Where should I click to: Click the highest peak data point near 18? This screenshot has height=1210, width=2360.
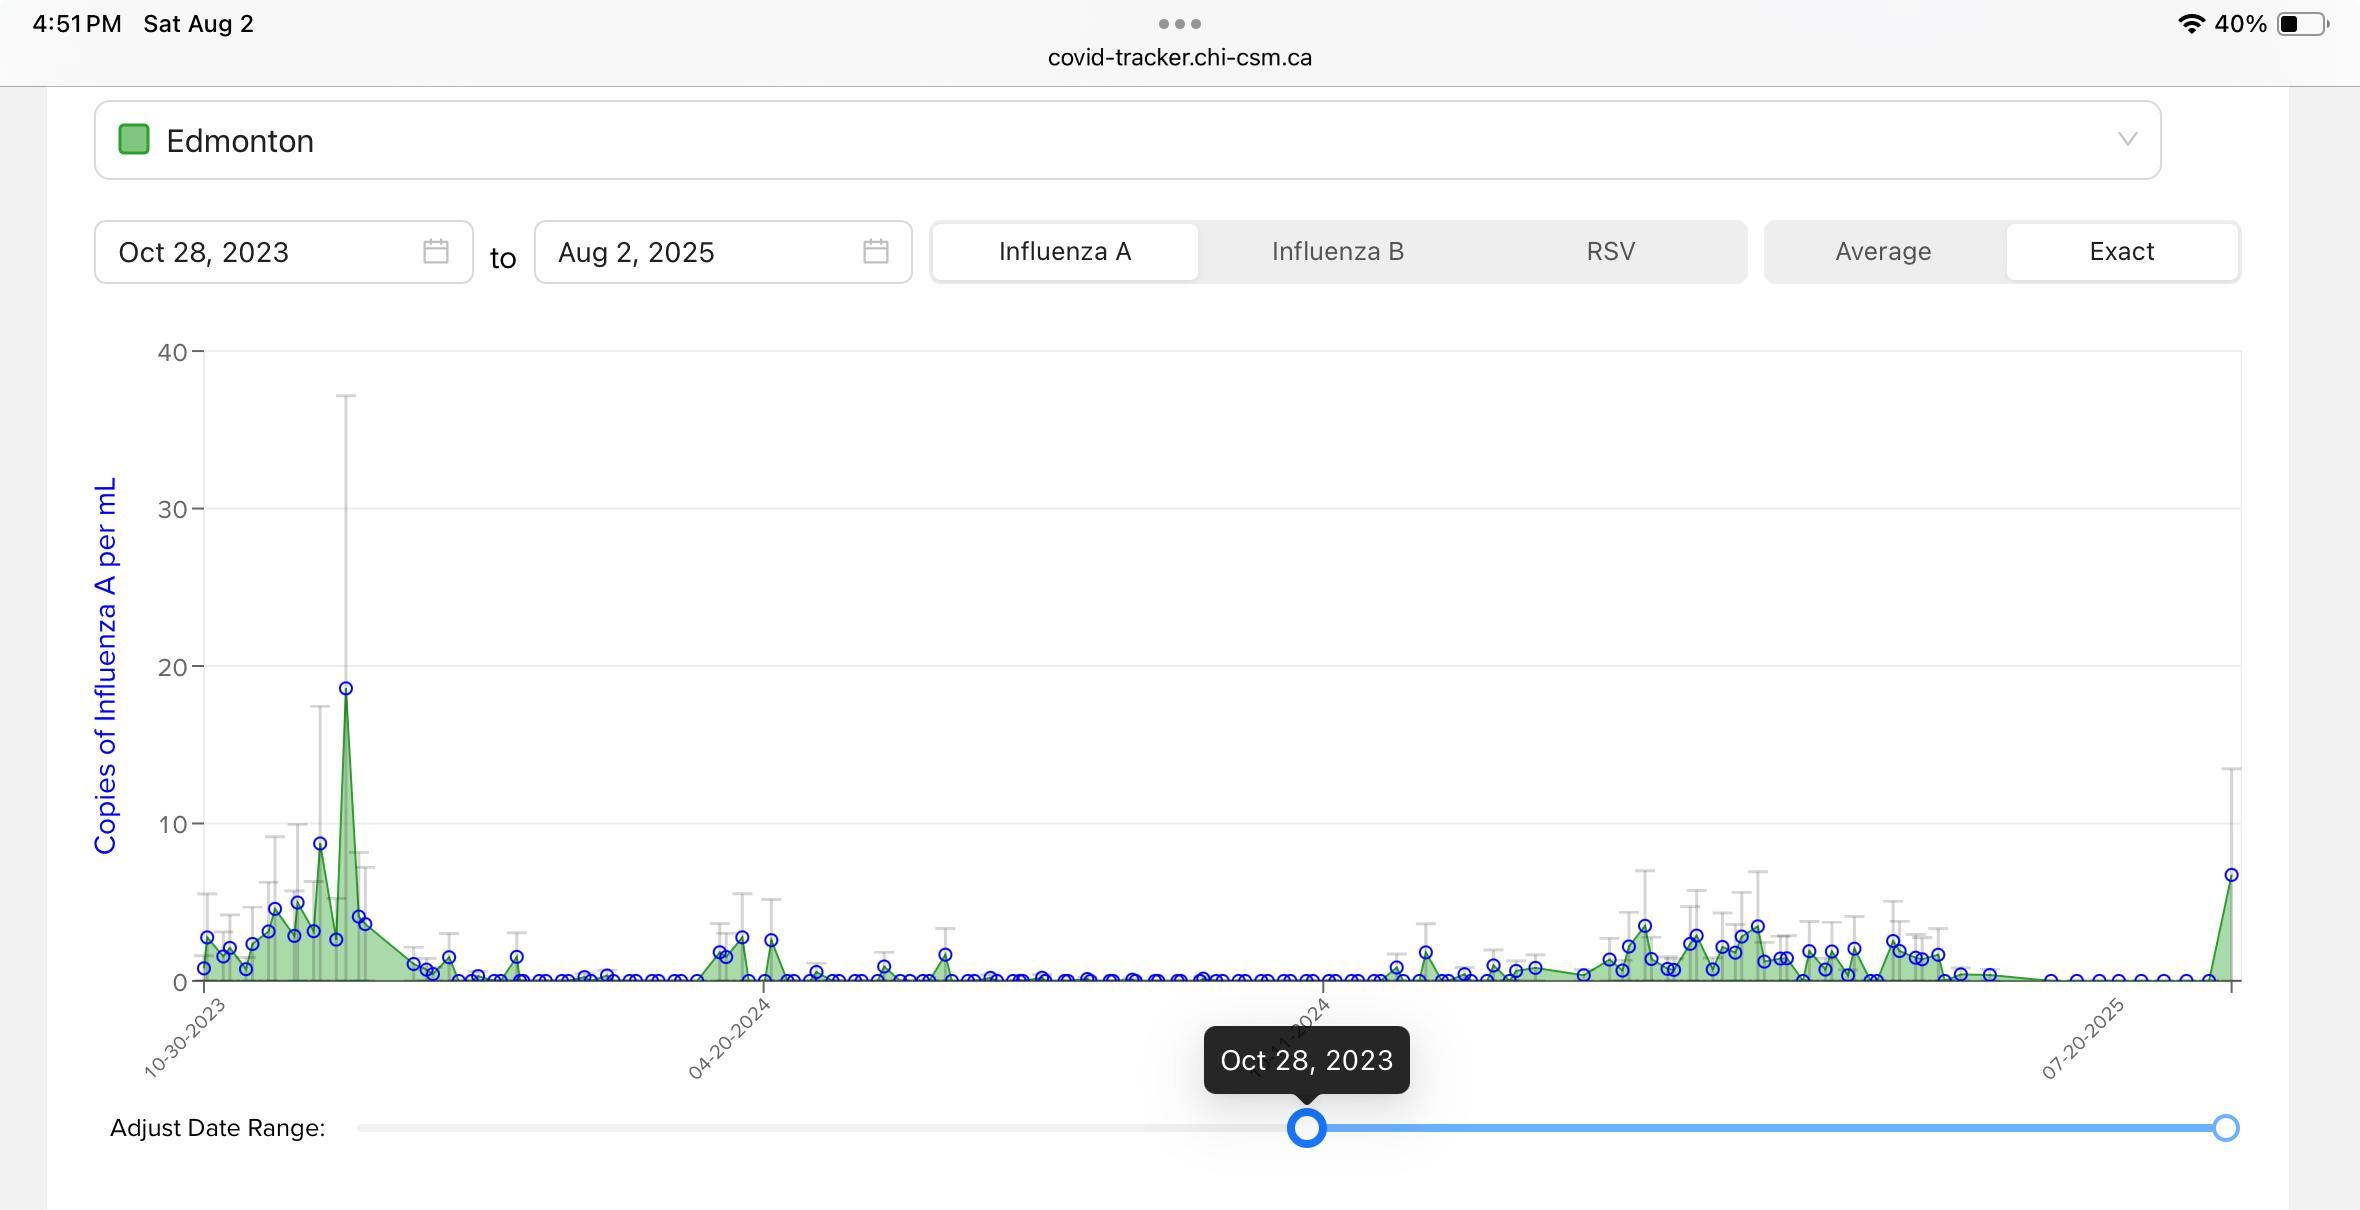(x=346, y=689)
